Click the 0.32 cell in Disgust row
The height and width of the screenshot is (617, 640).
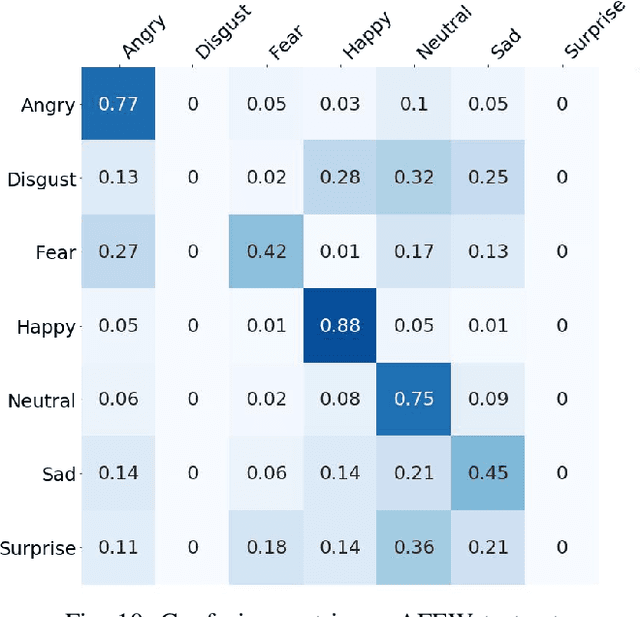(413, 178)
